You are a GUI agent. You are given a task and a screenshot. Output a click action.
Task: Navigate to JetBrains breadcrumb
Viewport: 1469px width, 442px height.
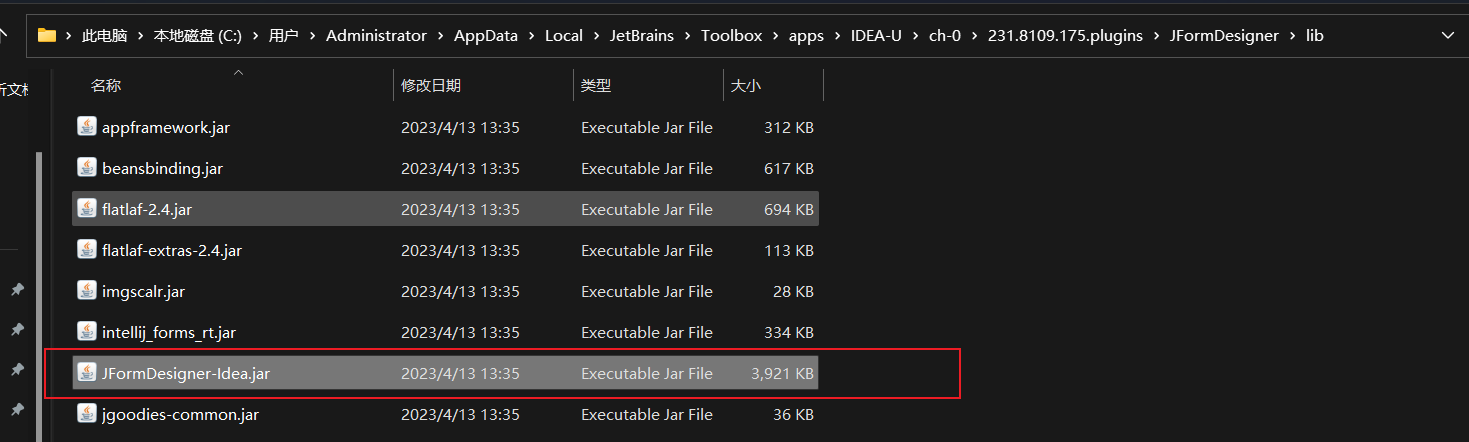[x=642, y=35]
